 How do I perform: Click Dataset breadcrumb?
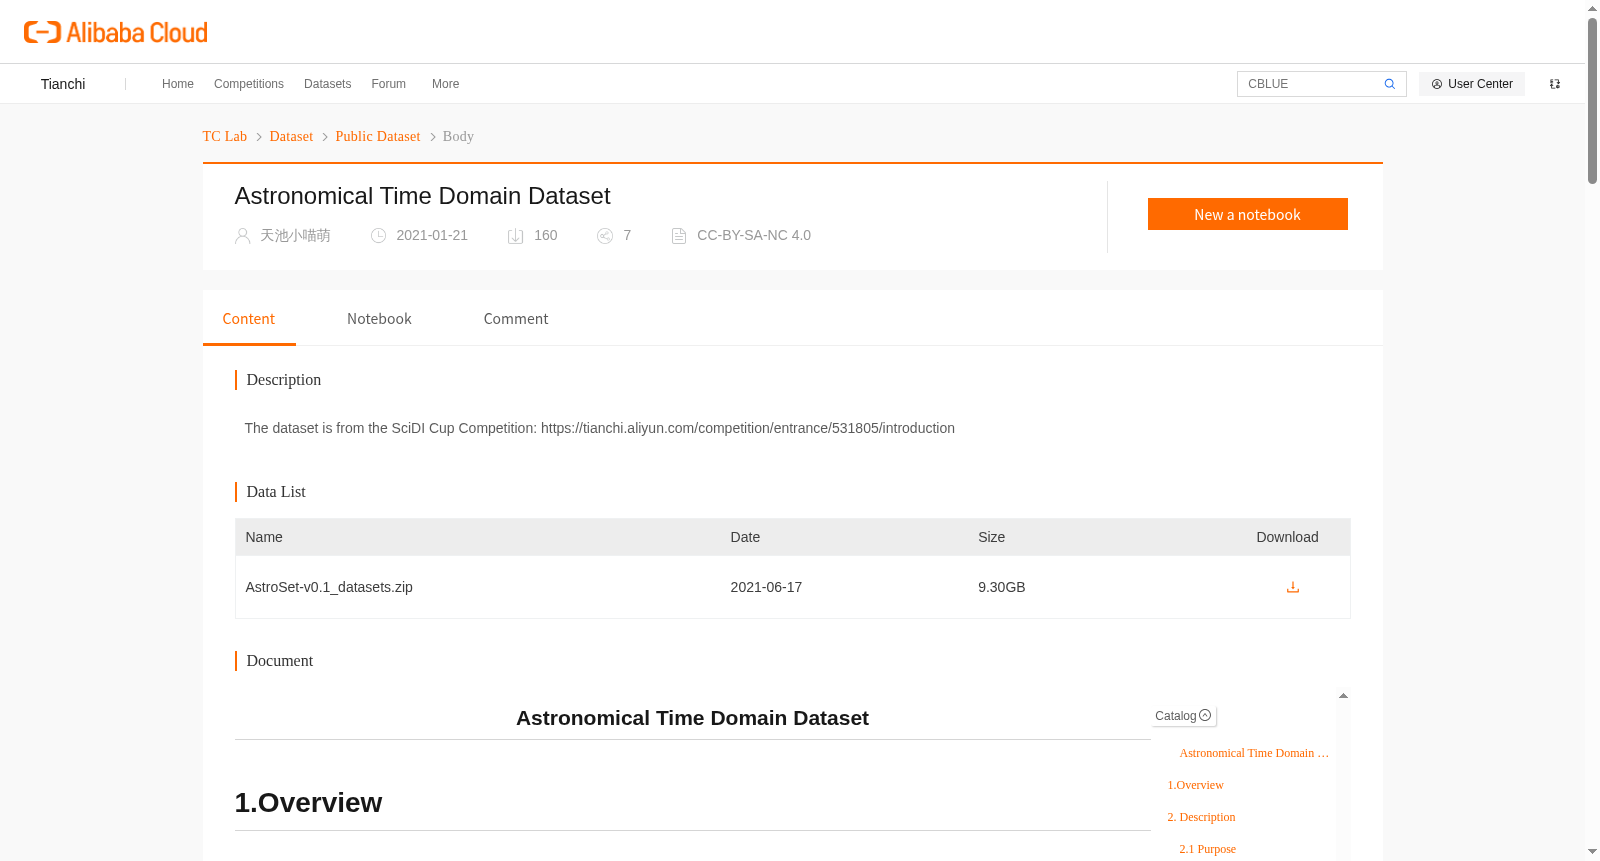[291, 137]
